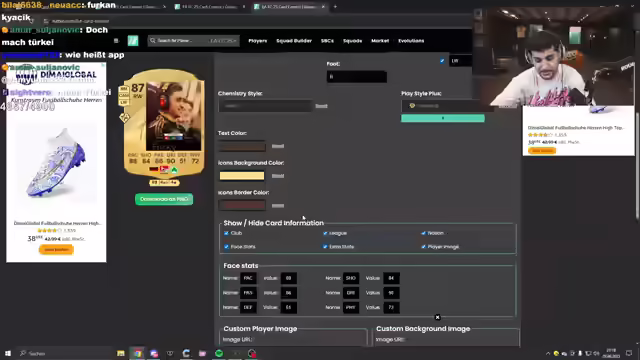Click the Search for Player field

[x=193, y=41]
